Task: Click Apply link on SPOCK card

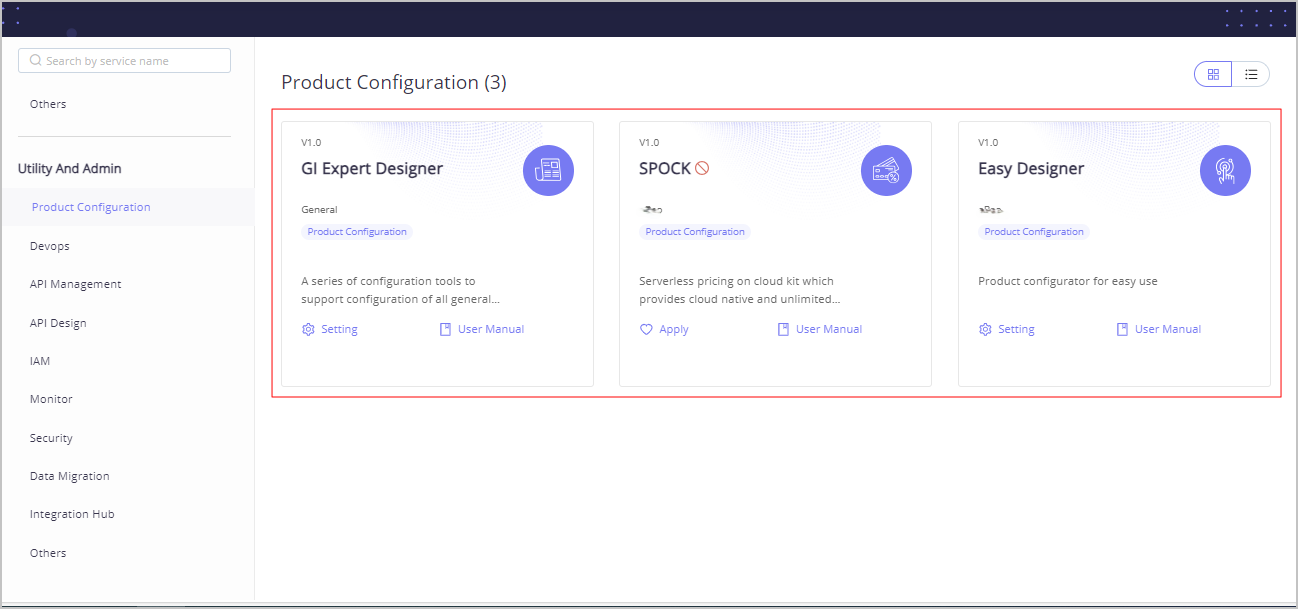Action: click(674, 329)
